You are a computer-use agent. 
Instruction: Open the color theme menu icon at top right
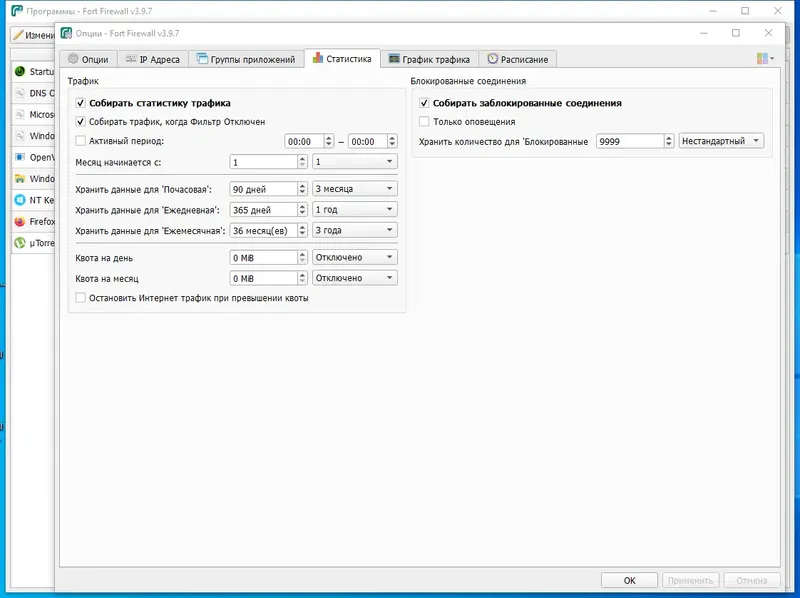(x=765, y=59)
